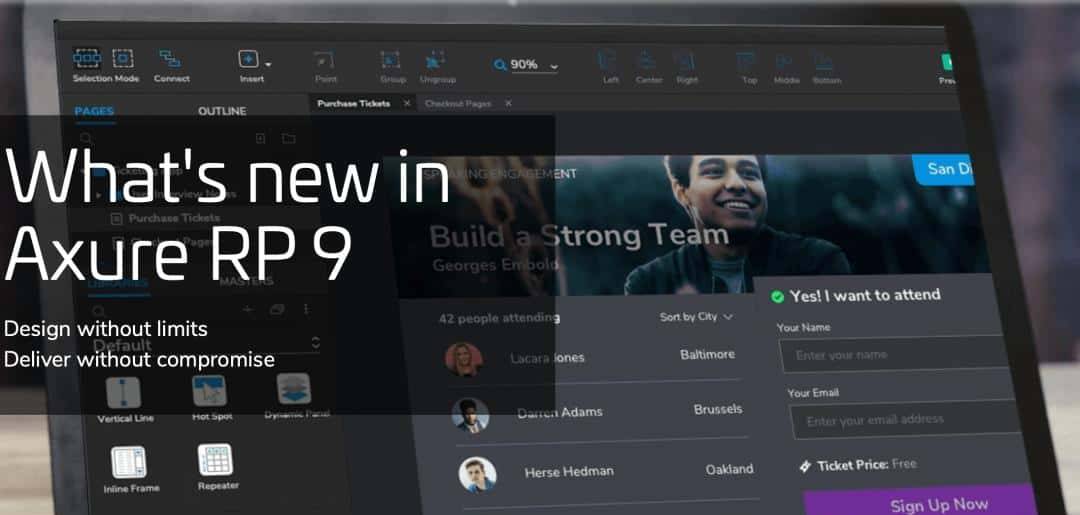Align selection Middle
1080x515 pixels.
coord(784,62)
